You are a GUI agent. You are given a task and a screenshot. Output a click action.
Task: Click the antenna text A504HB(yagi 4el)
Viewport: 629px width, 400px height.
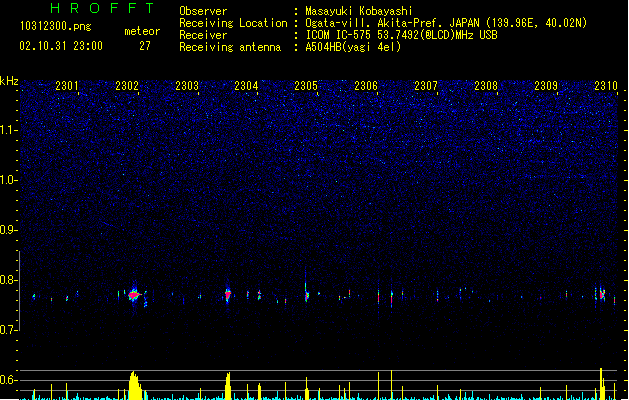pyautogui.click(x=353, y=47)
